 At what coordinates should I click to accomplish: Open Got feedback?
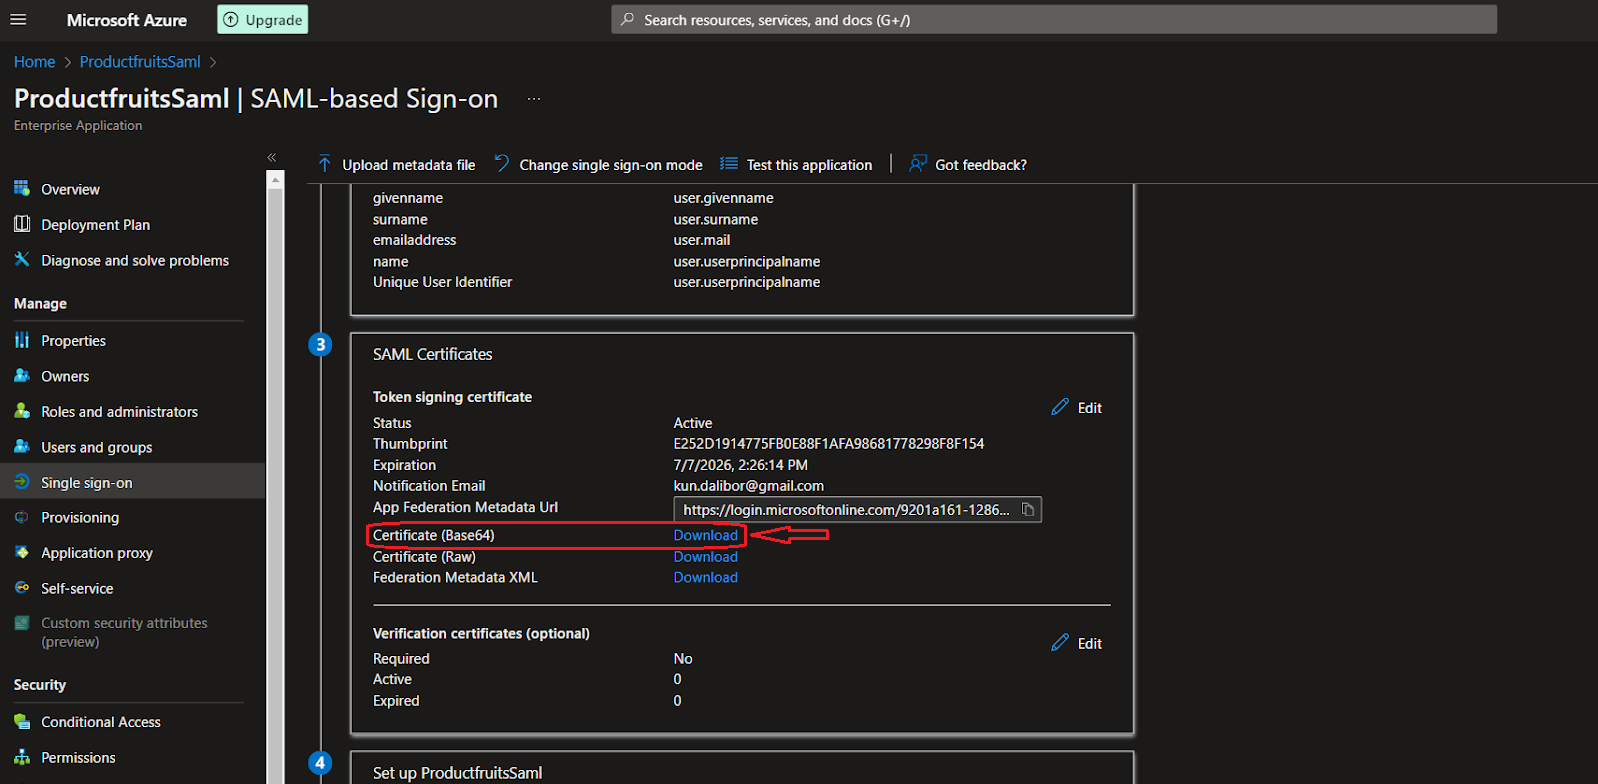click(x=981, y=165)
